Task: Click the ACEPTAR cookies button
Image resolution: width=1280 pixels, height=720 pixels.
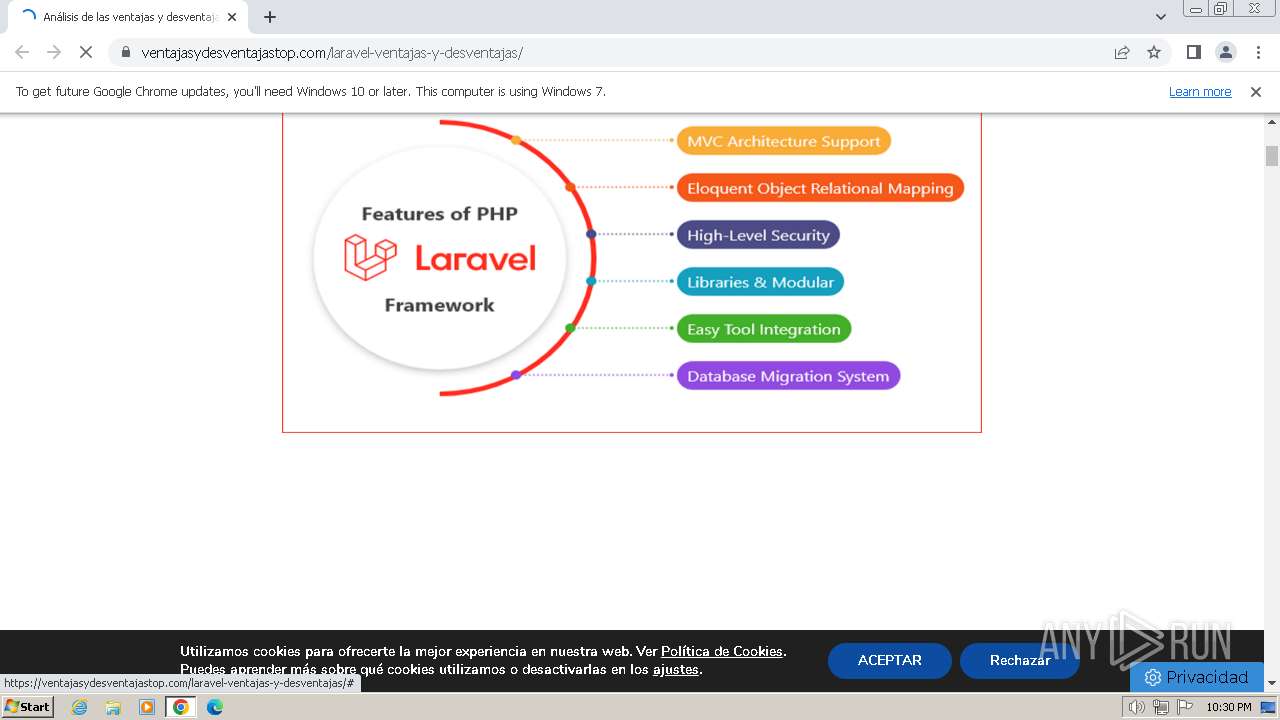Action: click(x=890, y=661)
